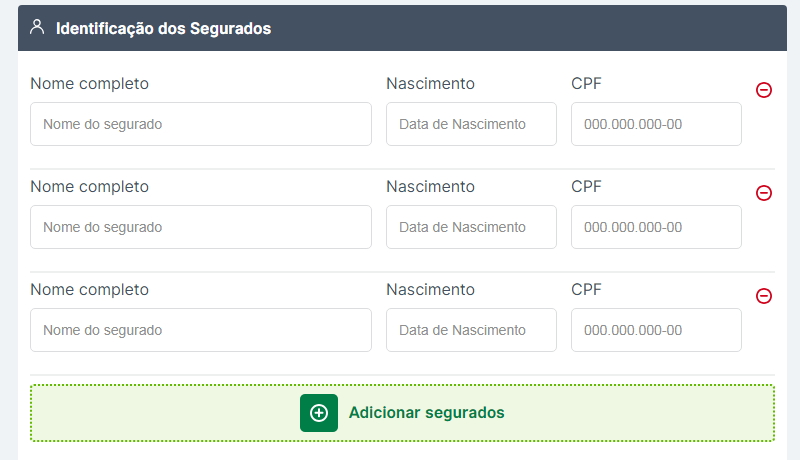Click the Adicionar segurados button
Viewport: 800px width, 460px height.
coord(426,413)
